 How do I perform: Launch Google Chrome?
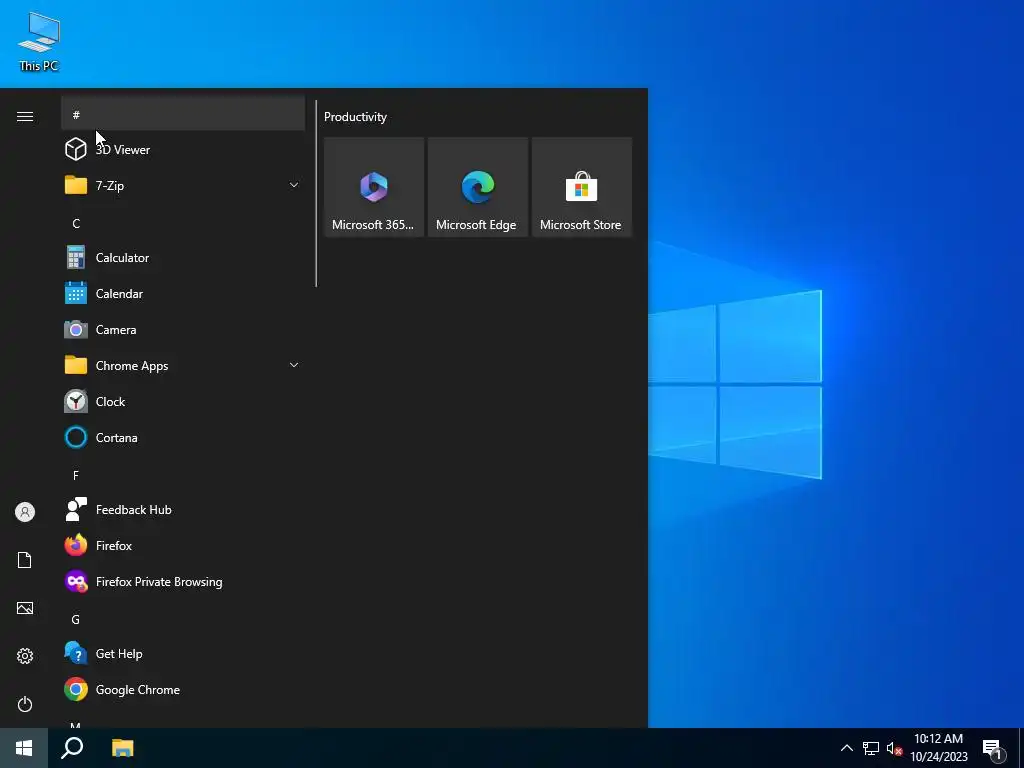pyautogui.click(x=183, y=690)
